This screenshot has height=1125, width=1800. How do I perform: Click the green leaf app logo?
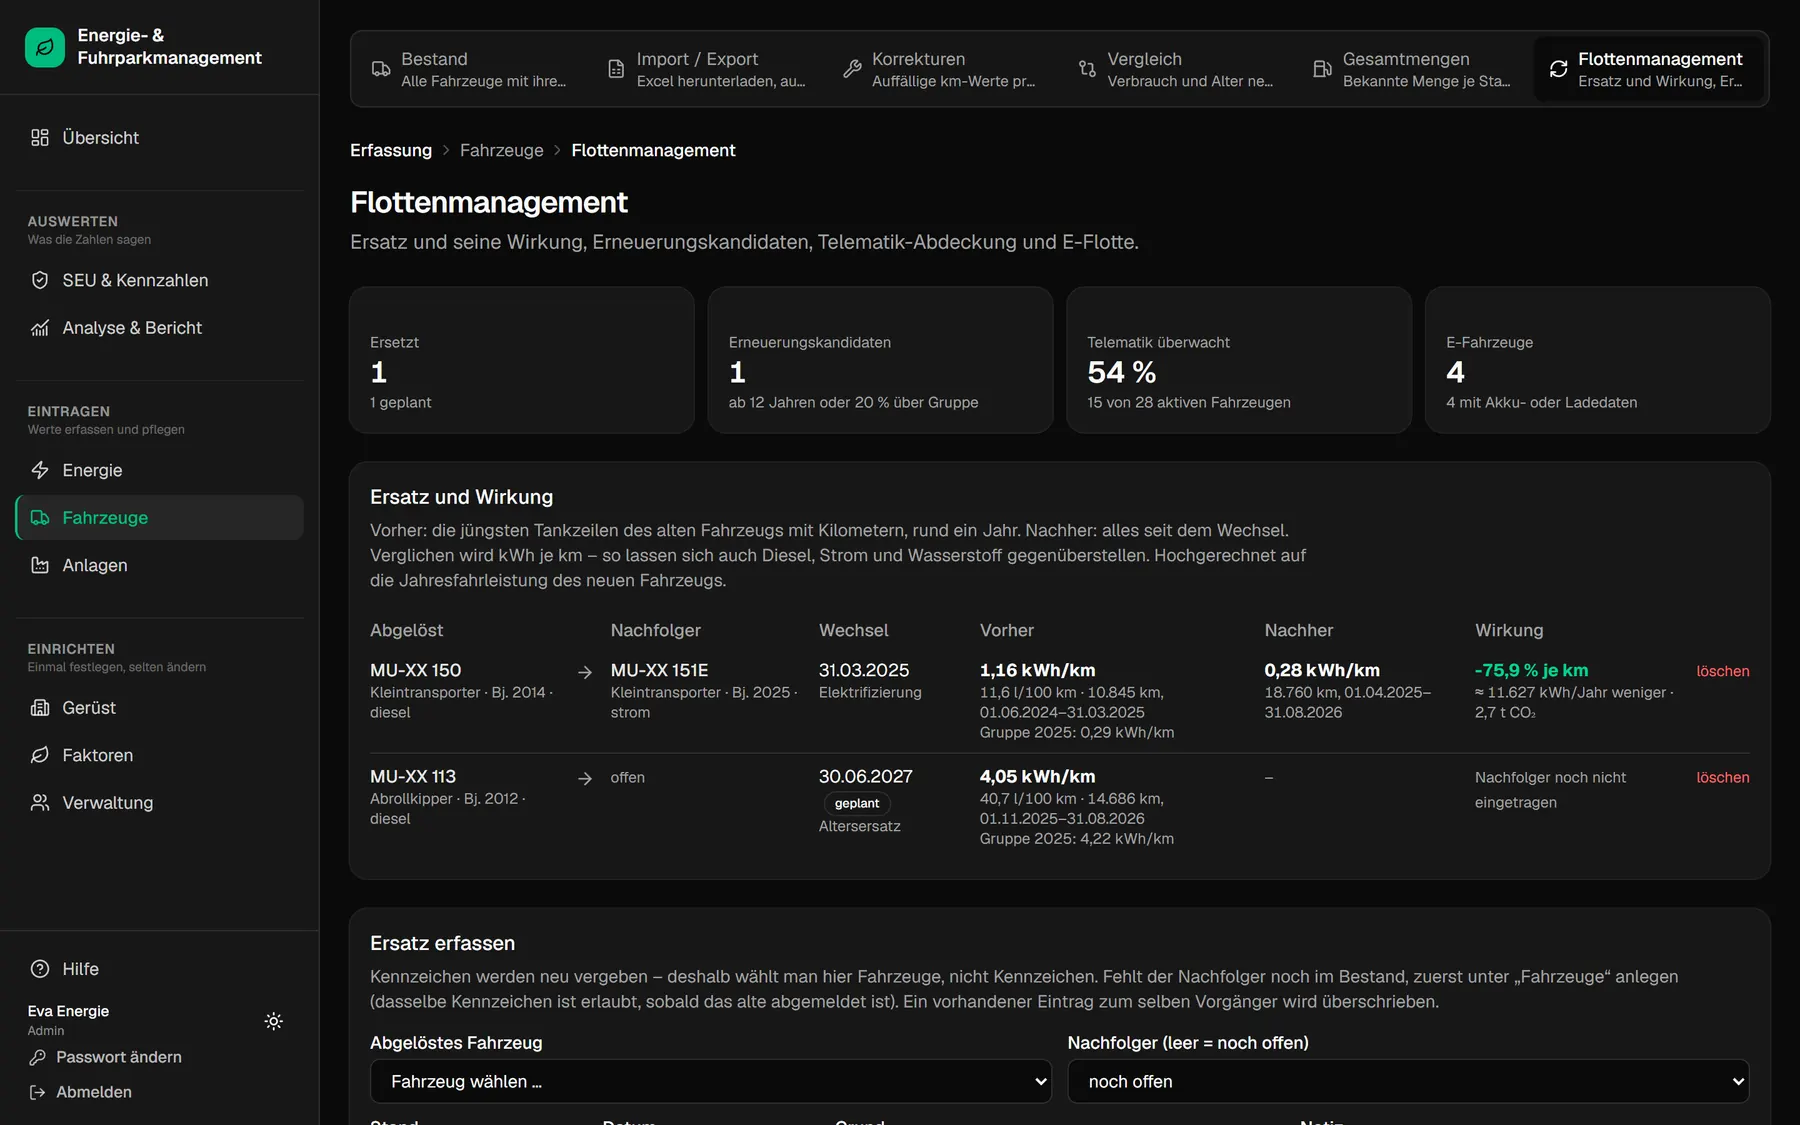click(x=45, y=47)
